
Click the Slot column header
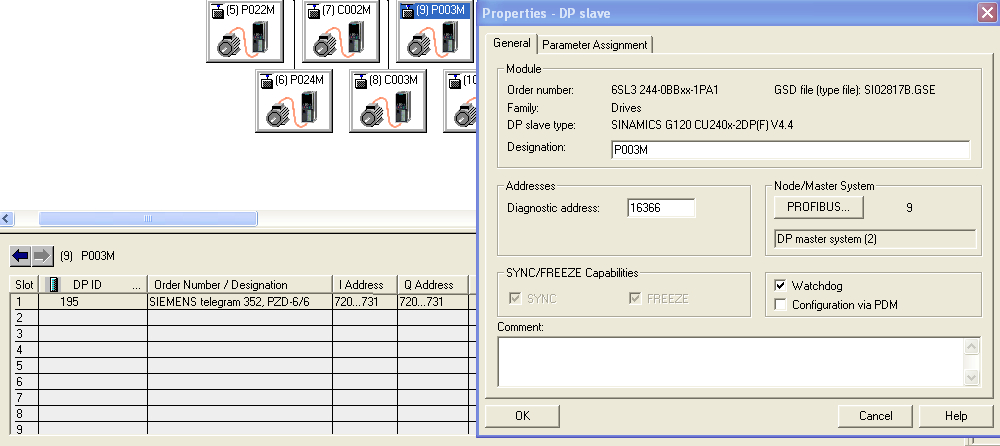click(24, 285)
